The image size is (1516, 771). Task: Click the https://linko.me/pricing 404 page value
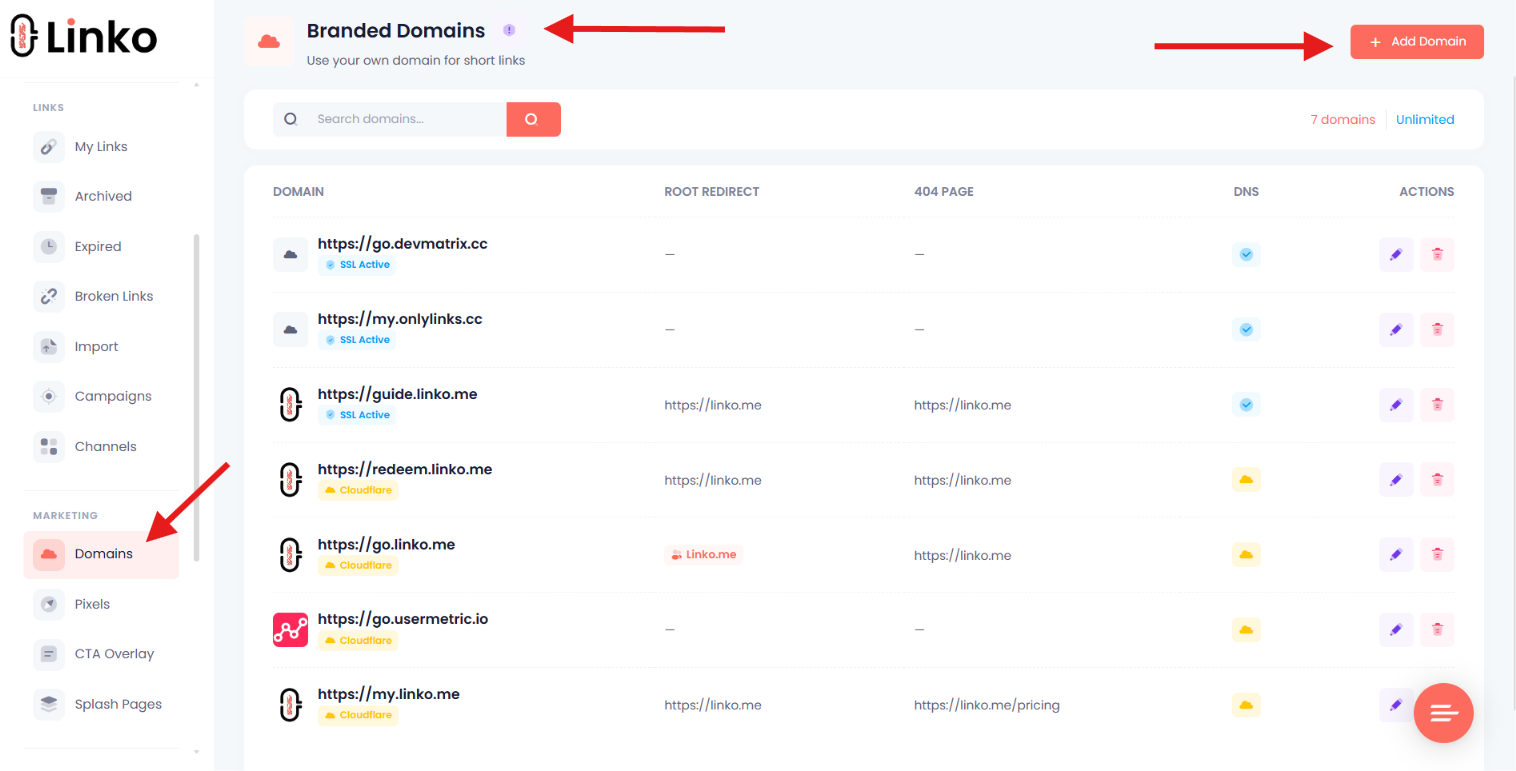click(987, 705)
